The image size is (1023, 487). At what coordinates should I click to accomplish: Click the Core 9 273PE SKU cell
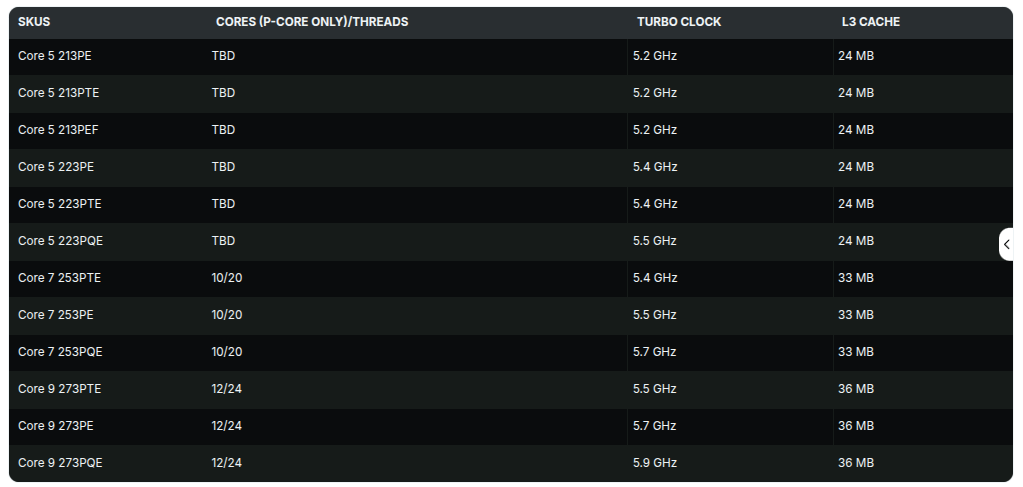(x=56, y=426)
